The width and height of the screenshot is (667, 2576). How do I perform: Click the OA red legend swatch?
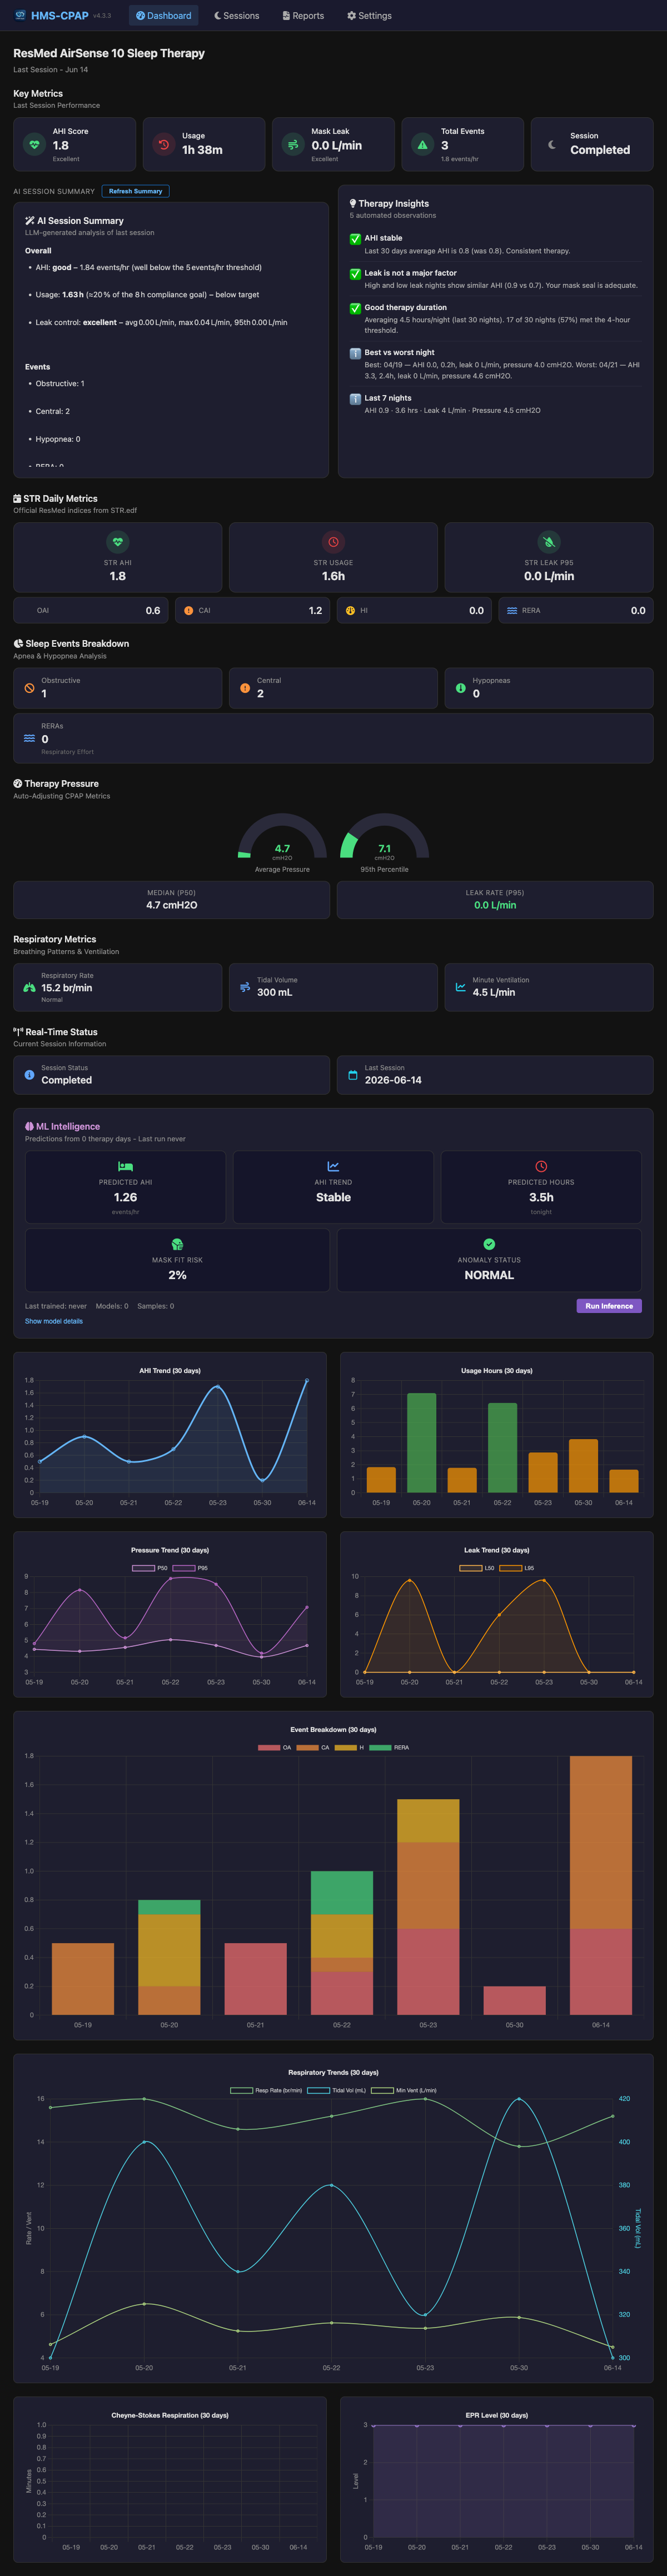click(x=269, y=1747)
